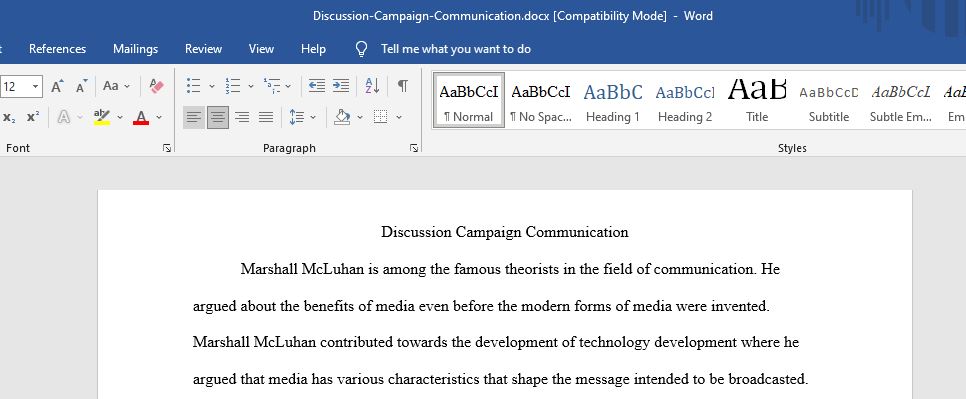Apply the No Spacing style
This screenshot has width=966, height=399.
(x=541, y=100)
